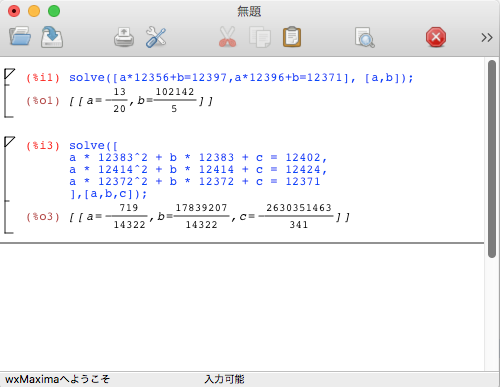Place the cursor in the first solve input line
The image size is (500, 387).
241,78
